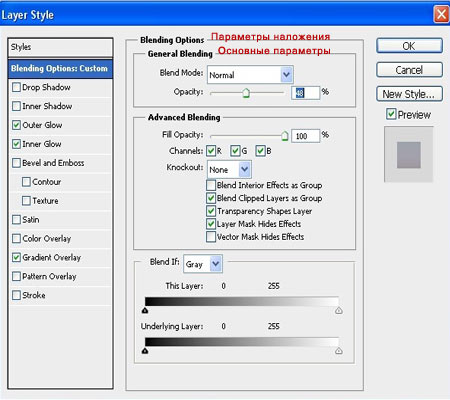Click the black Underlying Layer slider handle
Viewport: 450px width, 400px height.
(145, 351)
